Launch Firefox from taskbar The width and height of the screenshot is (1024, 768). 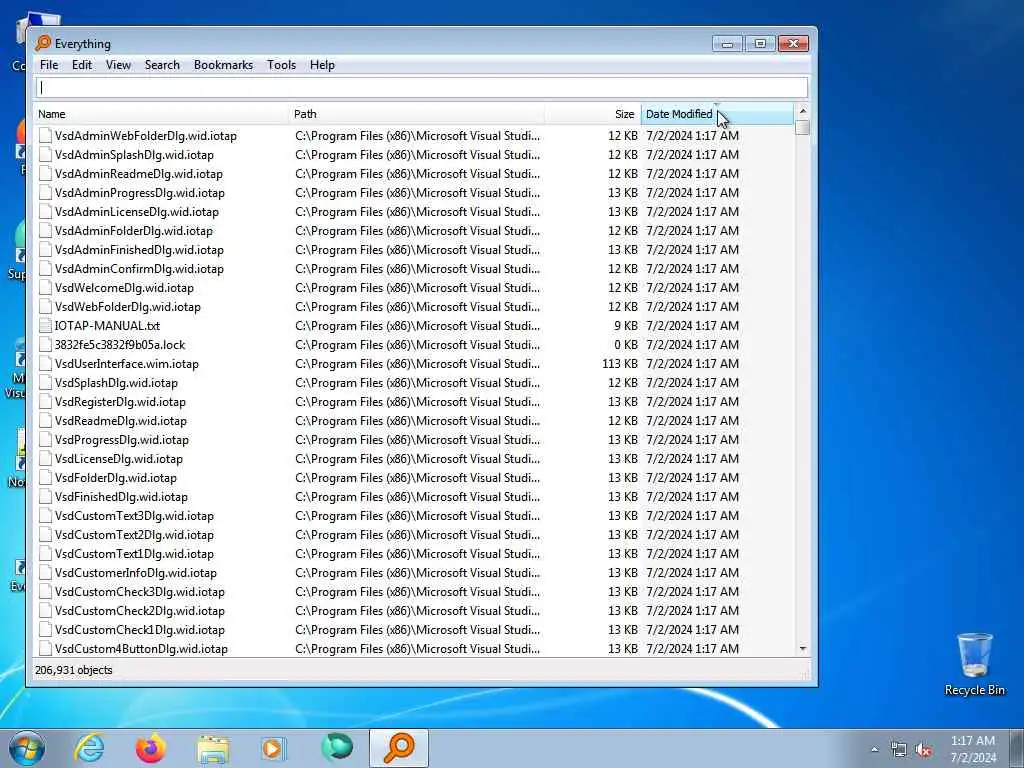click(x=151, y=748)
